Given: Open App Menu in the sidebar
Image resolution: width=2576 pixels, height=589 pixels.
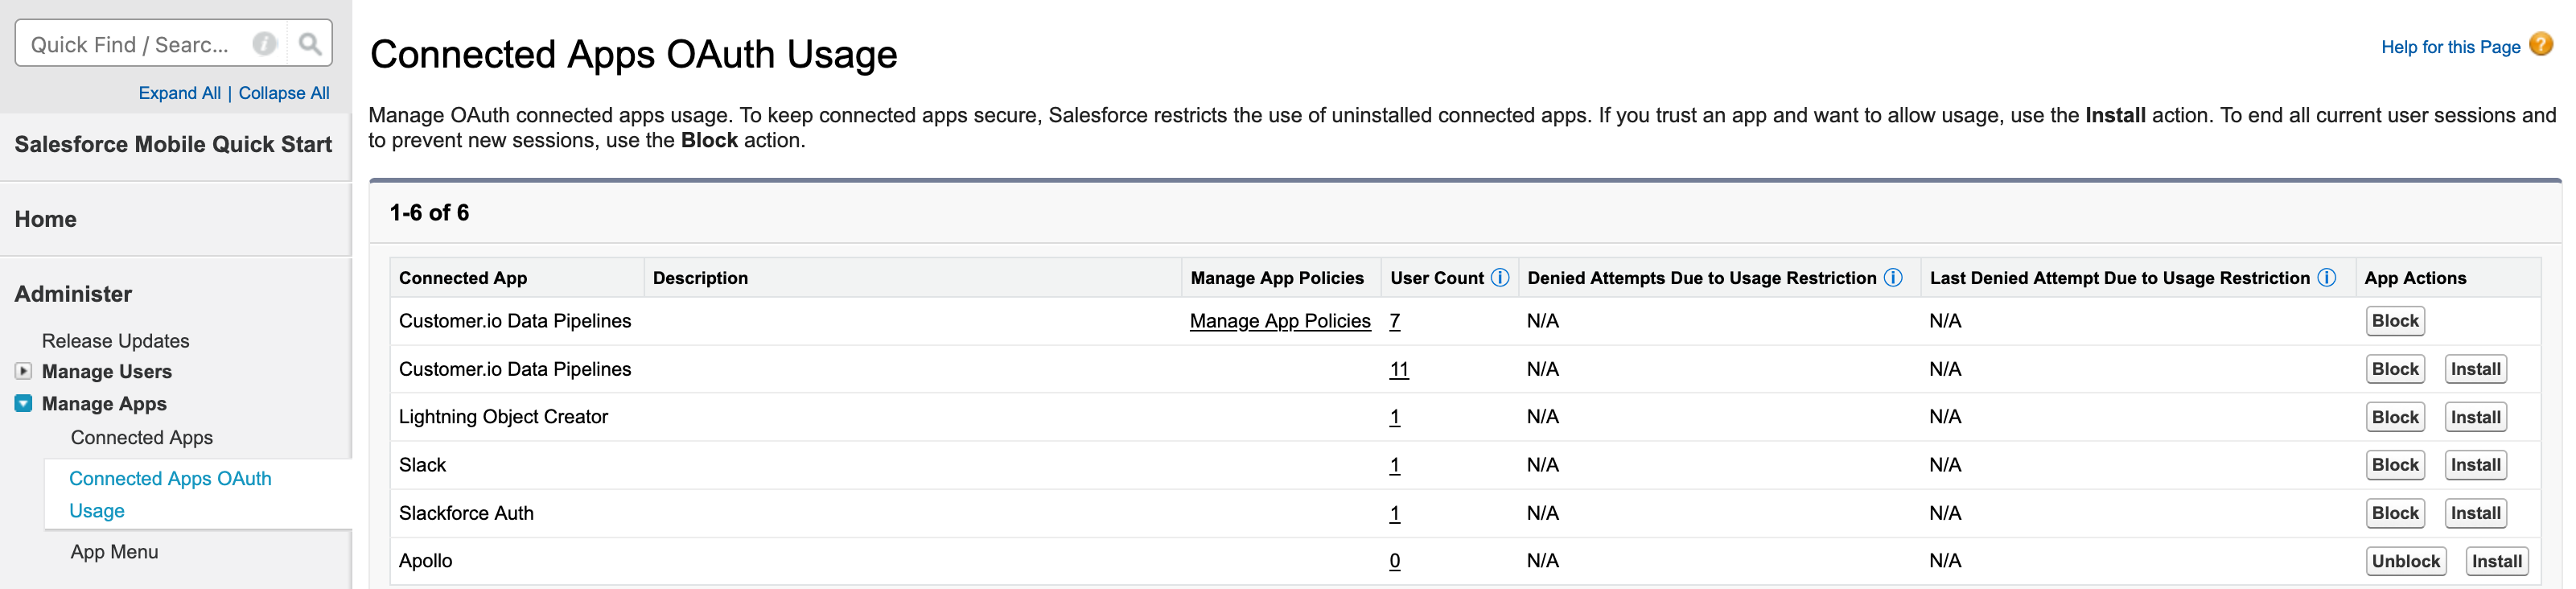Looking at the screenshot, I should [x=114, y=552].
